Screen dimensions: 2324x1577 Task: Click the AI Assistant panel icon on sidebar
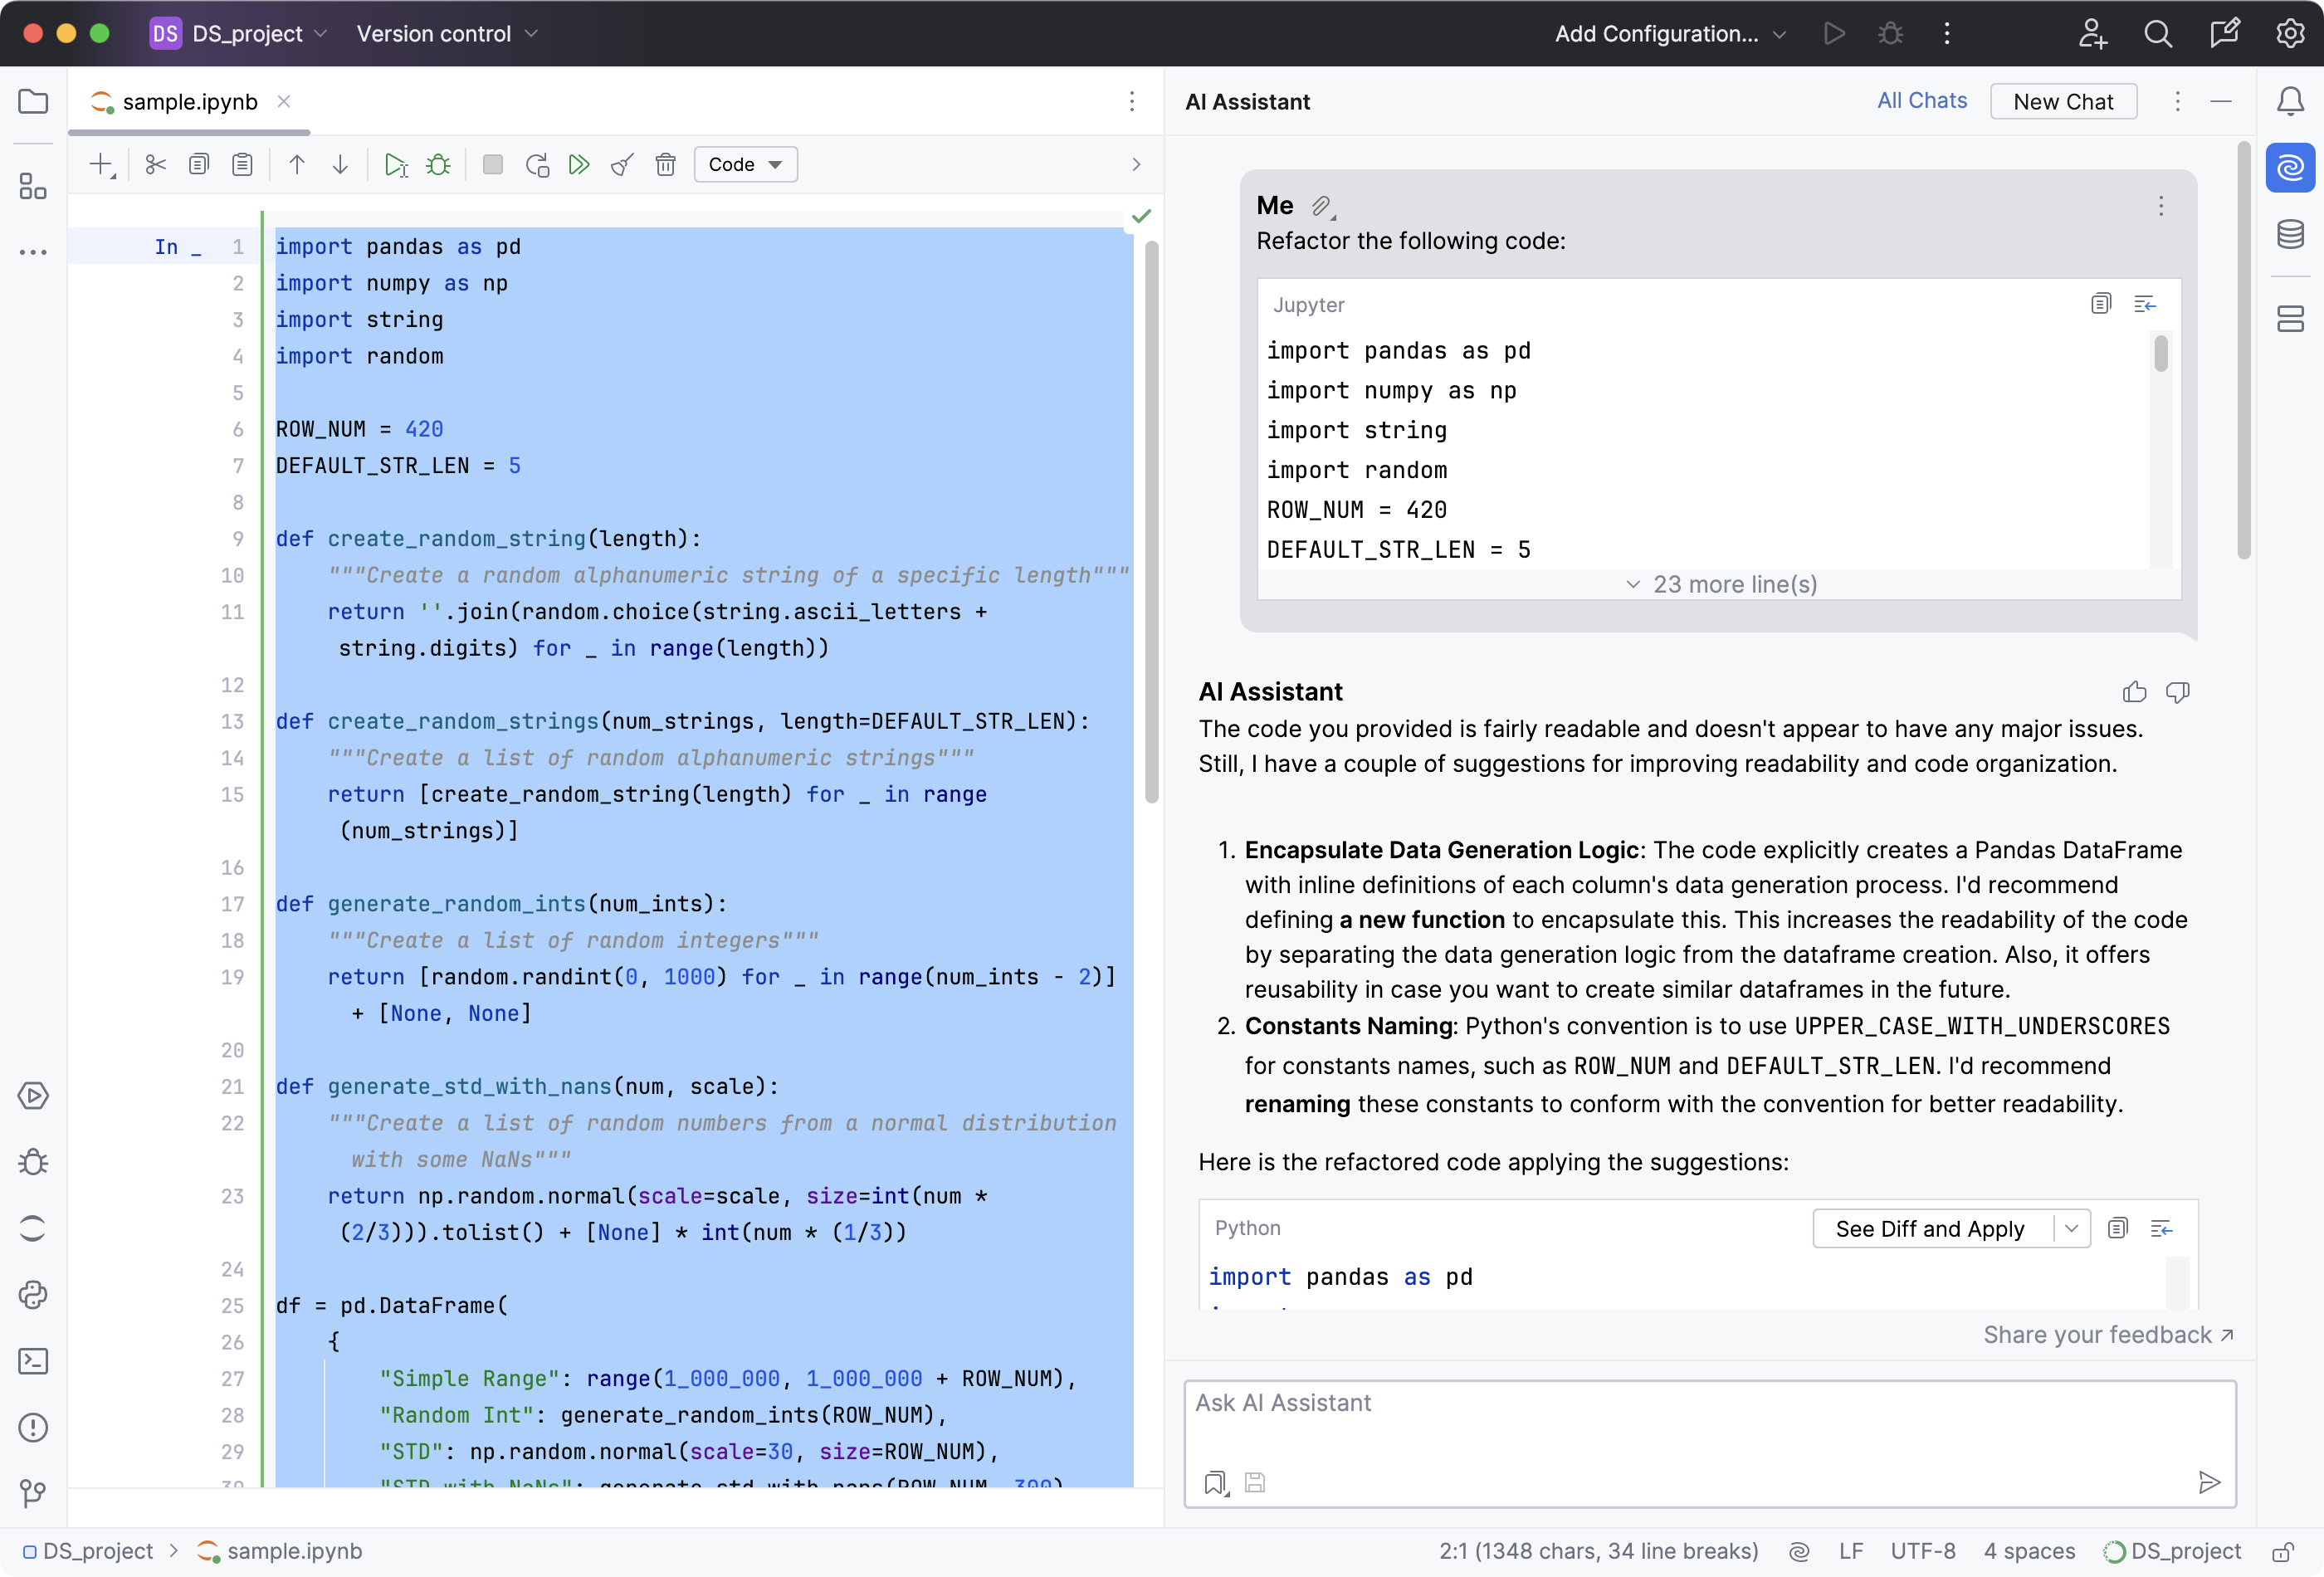point(2289,167)
